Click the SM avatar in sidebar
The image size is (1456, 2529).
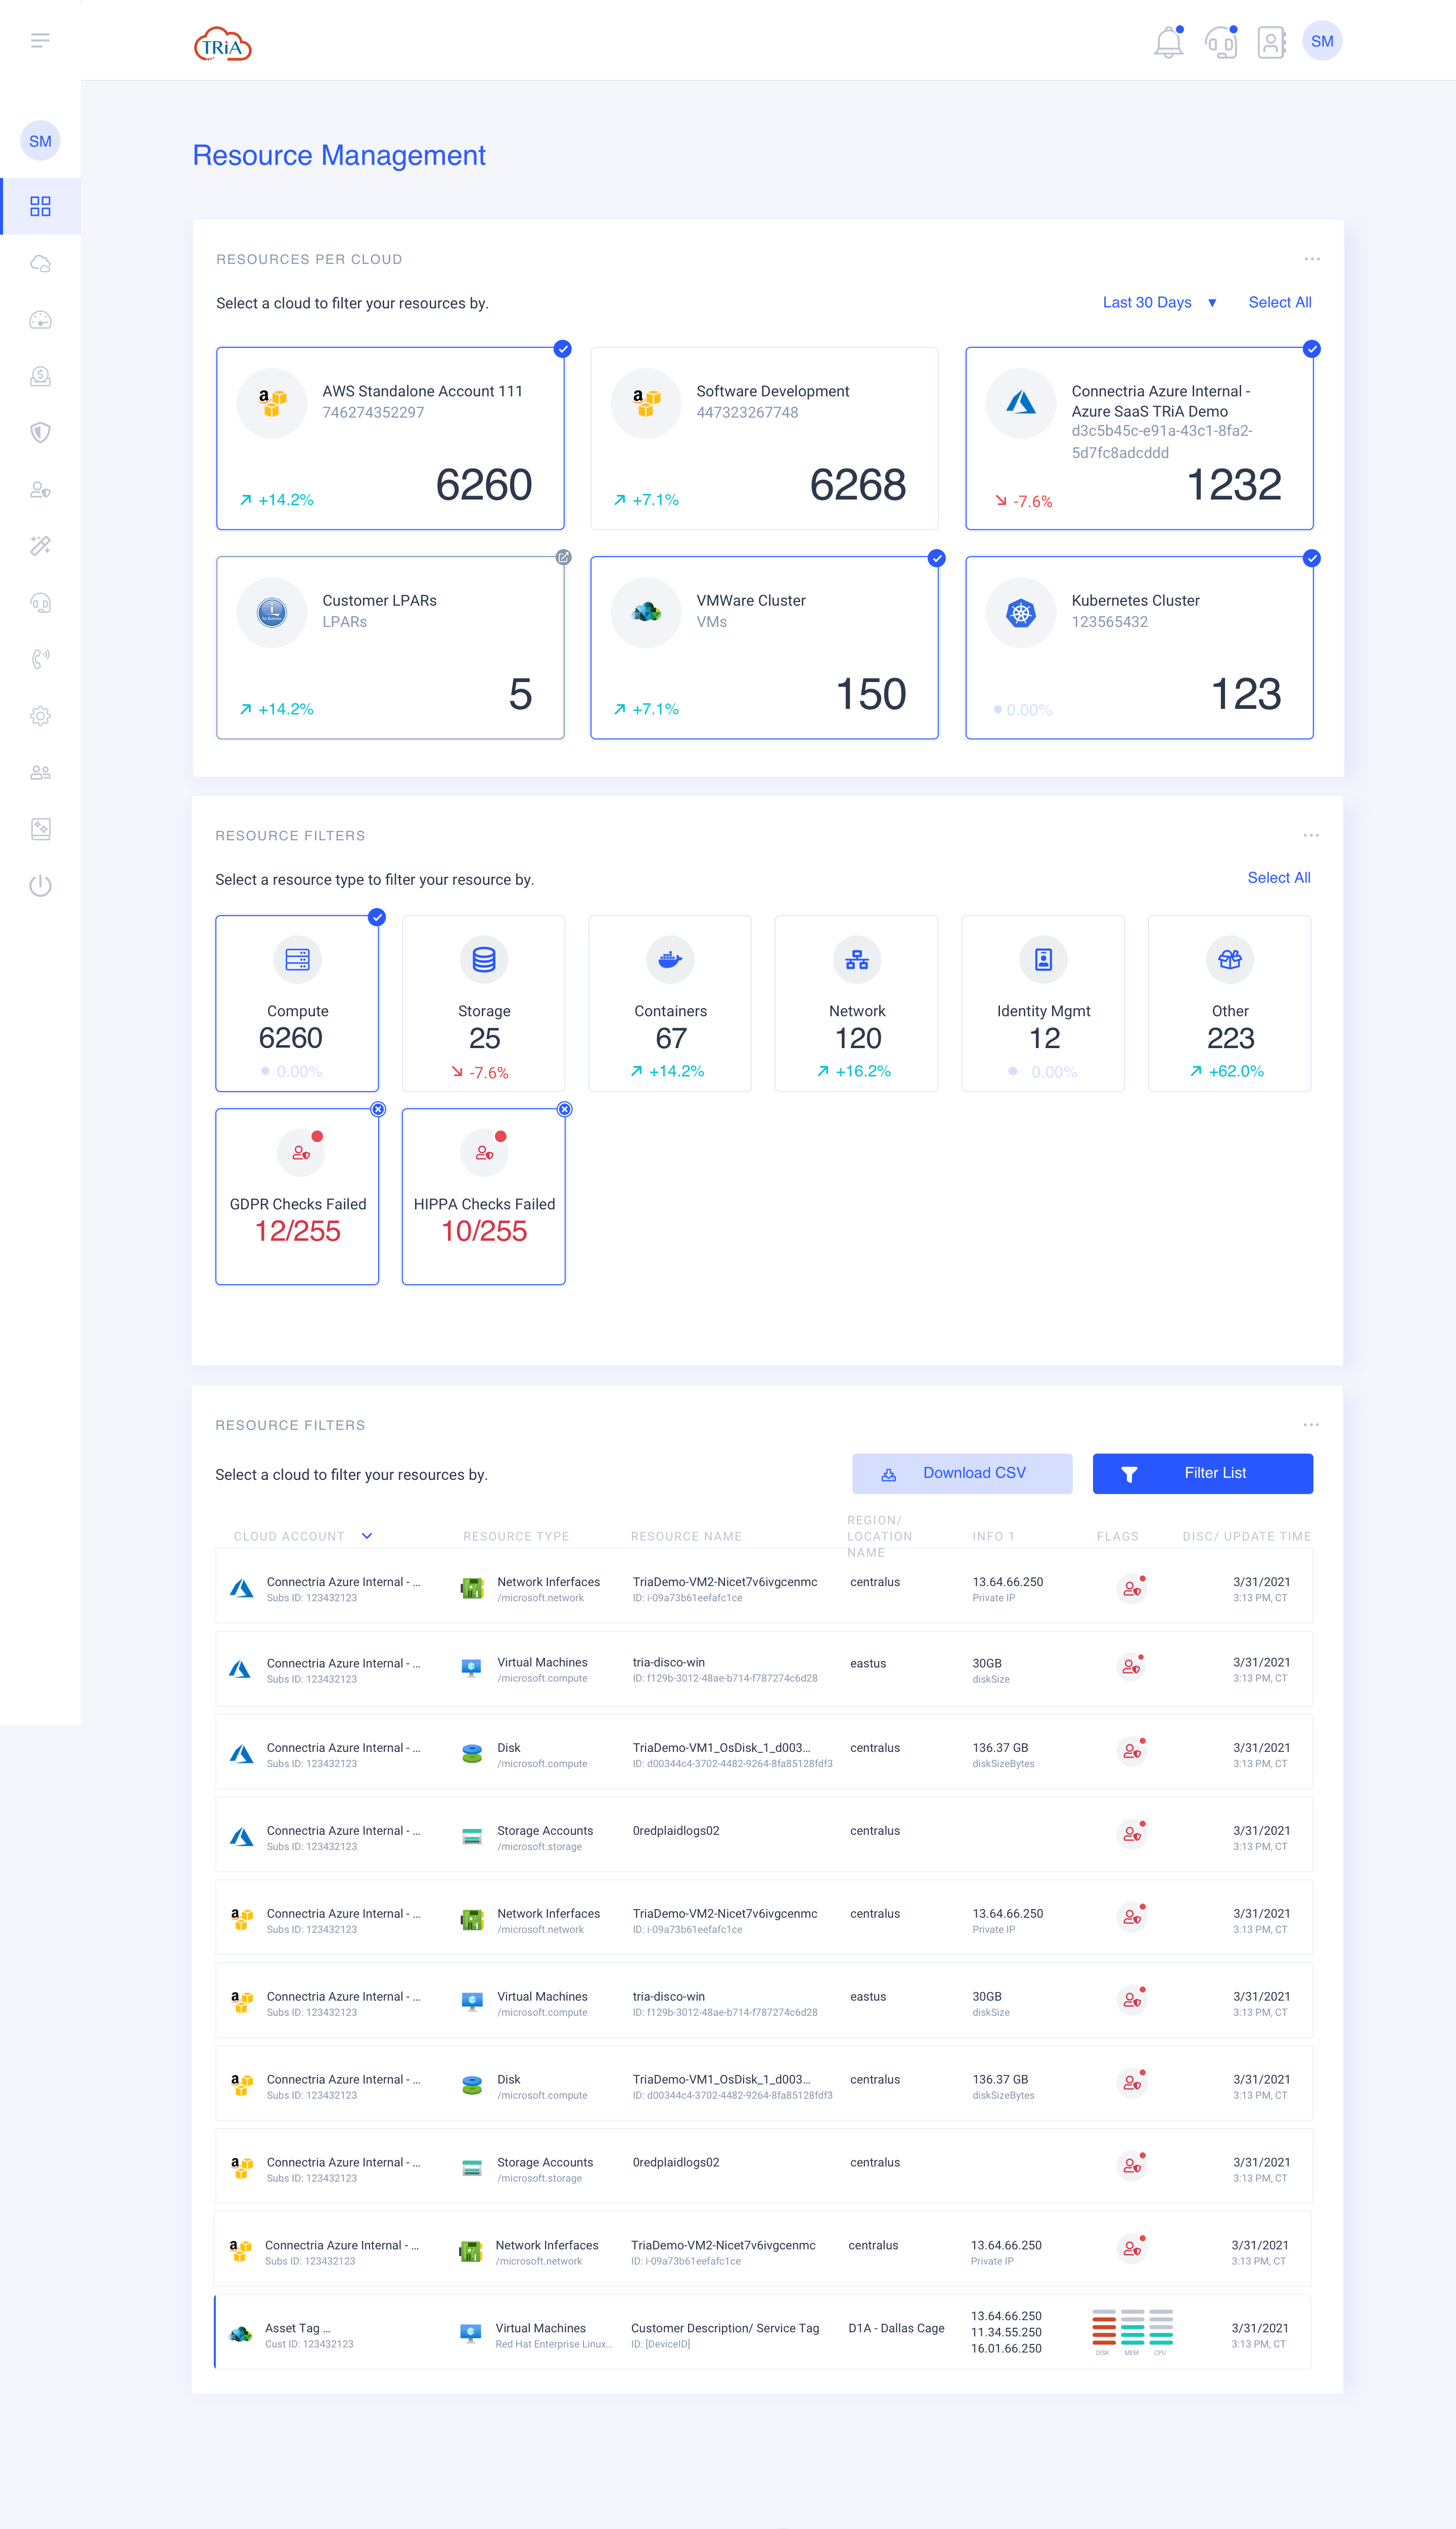pos(40,141)
